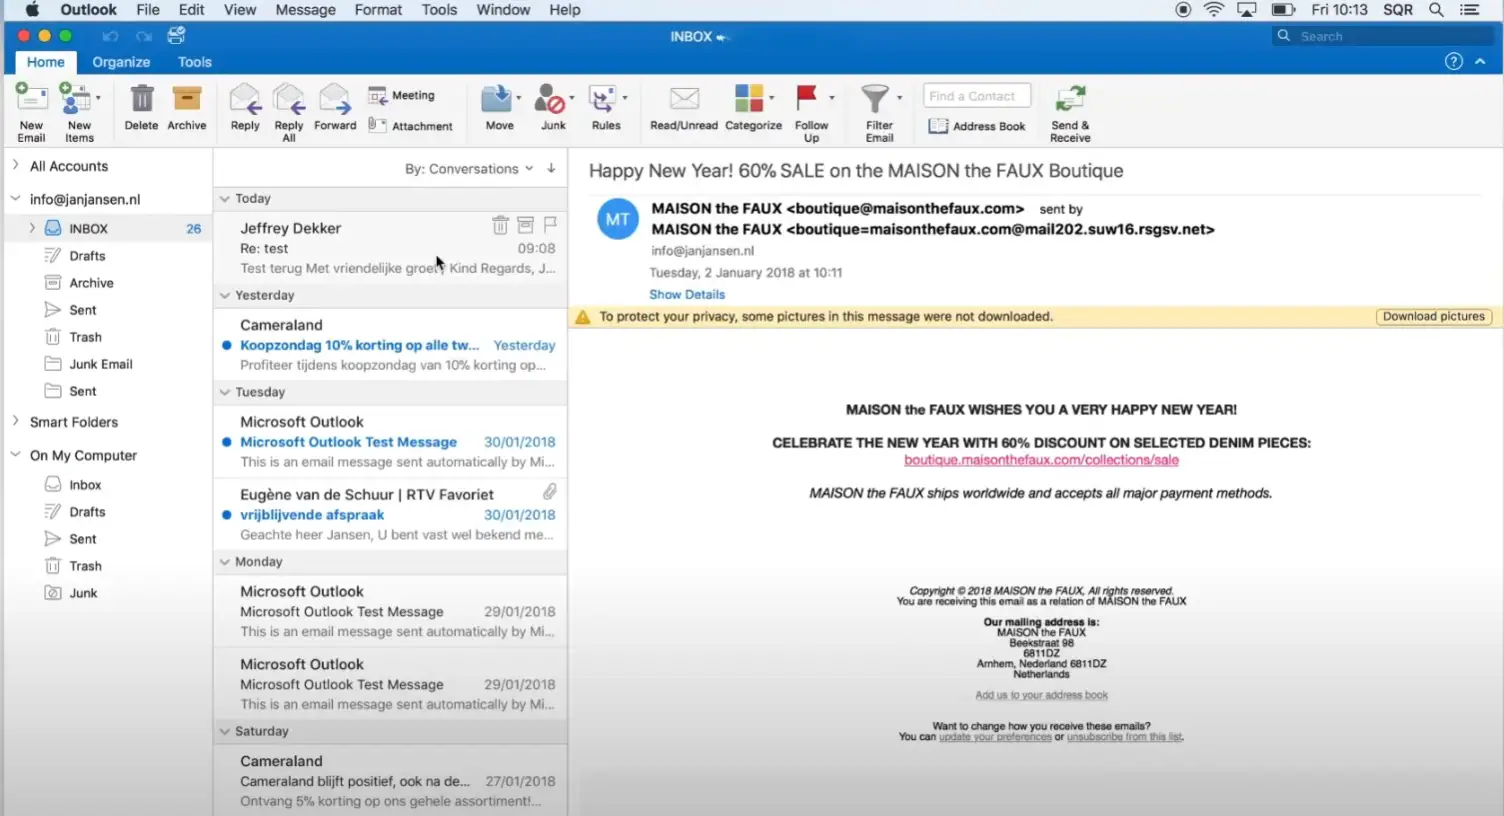Click the Show Details link

click(x=687, y=295)
